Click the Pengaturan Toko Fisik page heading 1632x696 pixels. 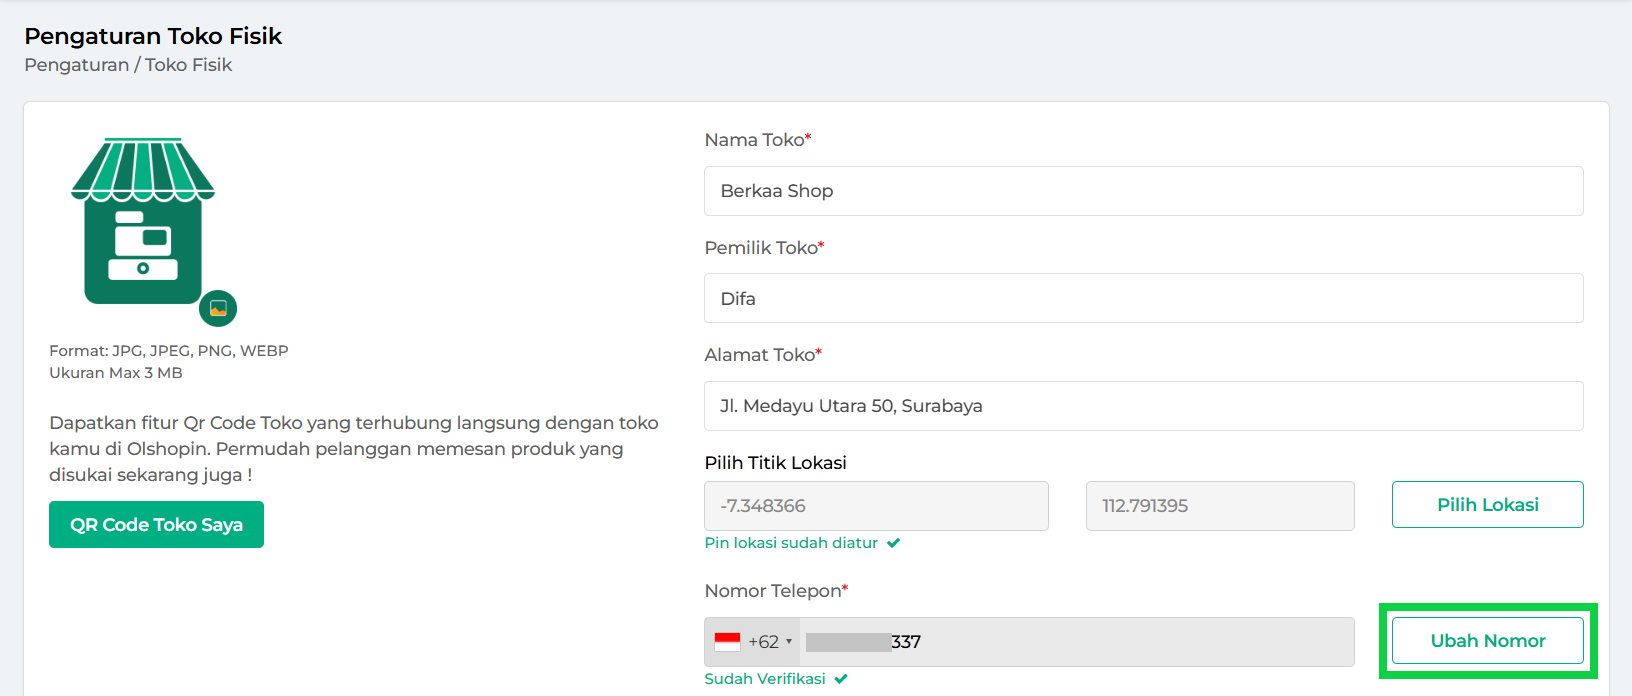click(x=153, y=36)
